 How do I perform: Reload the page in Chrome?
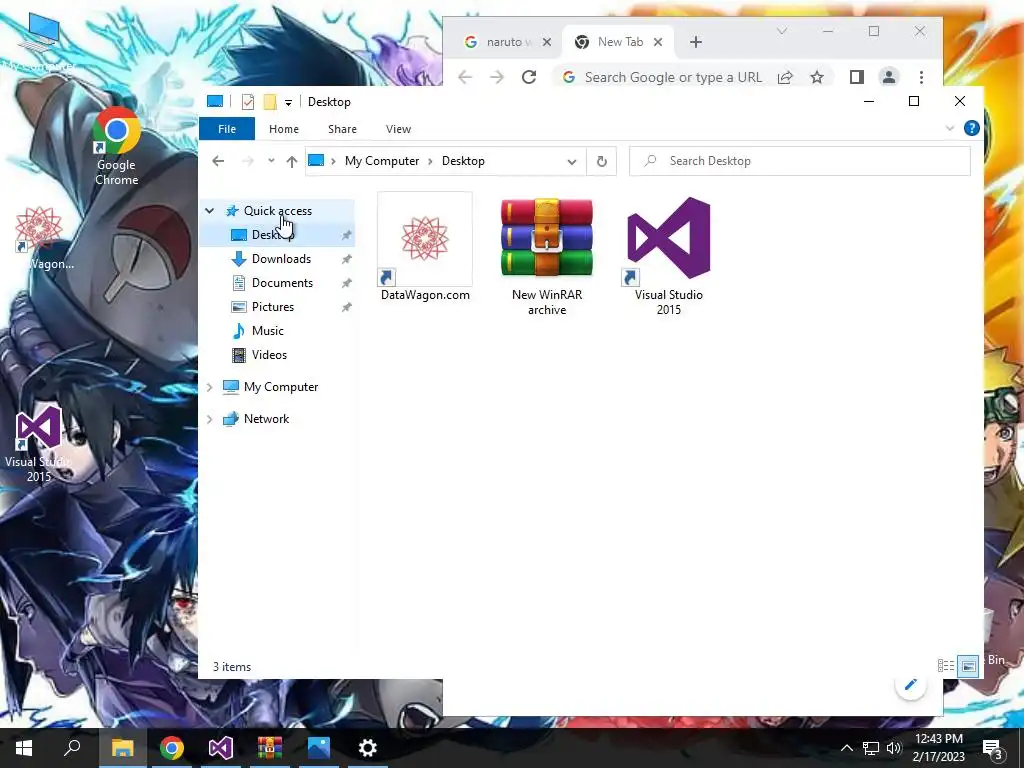[x=529, y=77]
